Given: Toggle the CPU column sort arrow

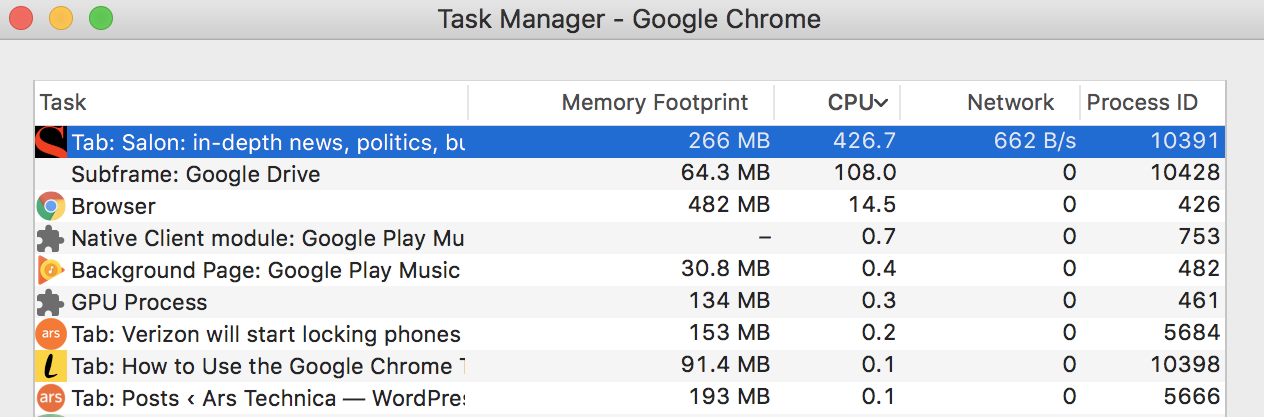Looking at the screenshot, I should coord(881,102).
